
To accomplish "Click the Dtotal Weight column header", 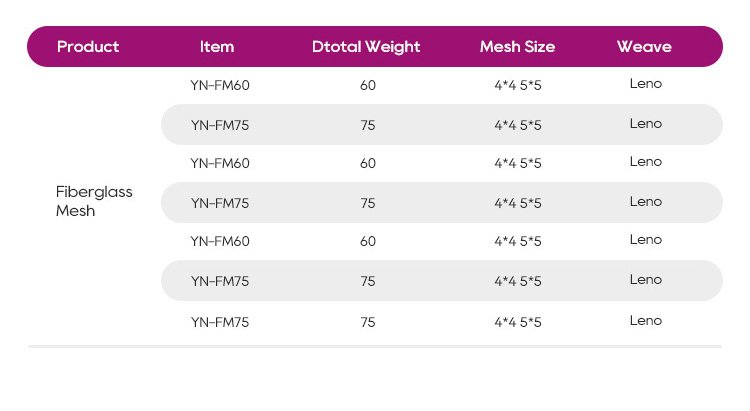I will coord(366,47).
